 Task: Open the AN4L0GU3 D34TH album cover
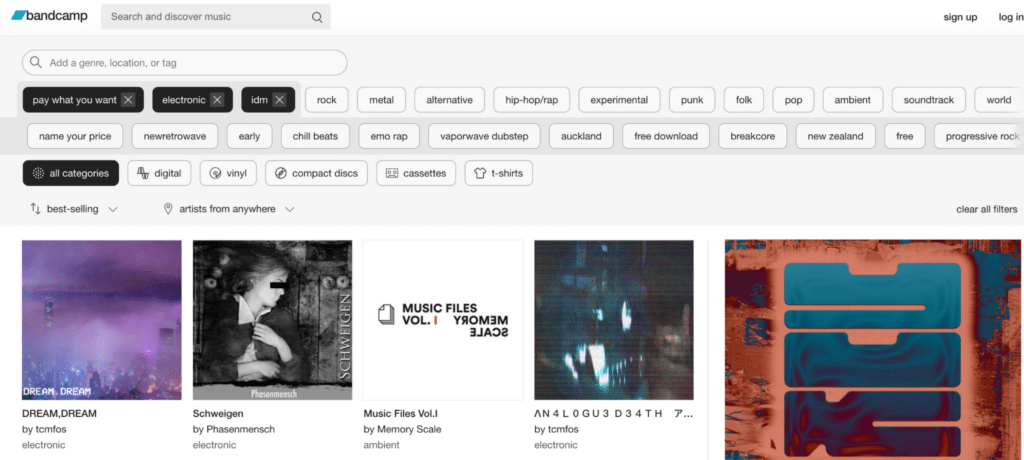tap(614, 320)
